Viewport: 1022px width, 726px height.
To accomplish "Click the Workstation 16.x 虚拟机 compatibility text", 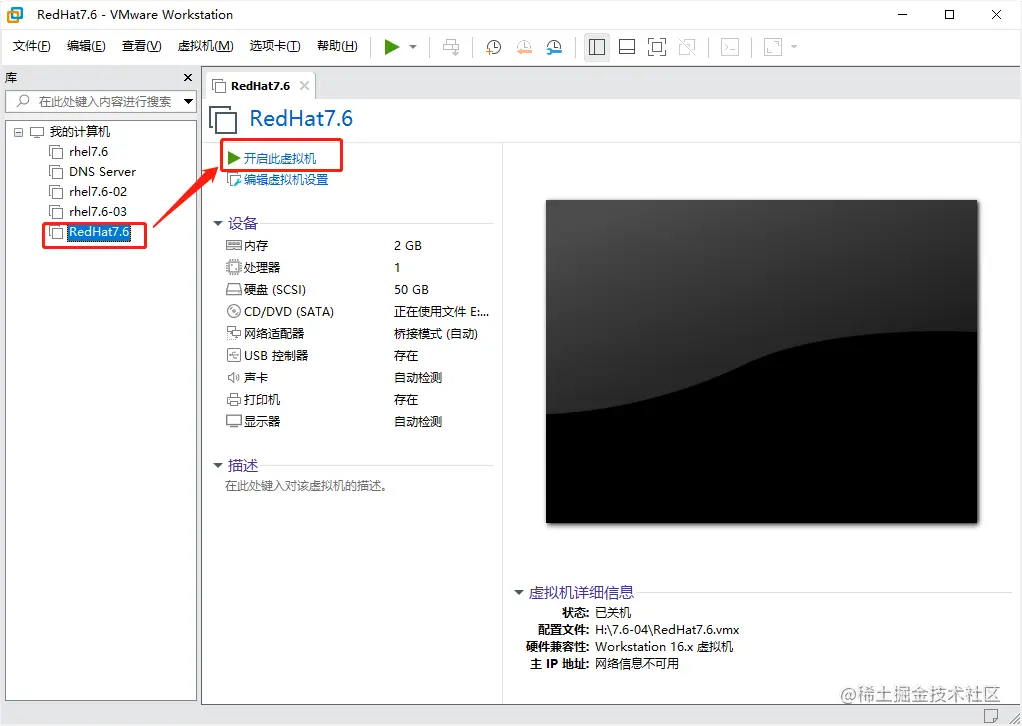I will (664, 647).
